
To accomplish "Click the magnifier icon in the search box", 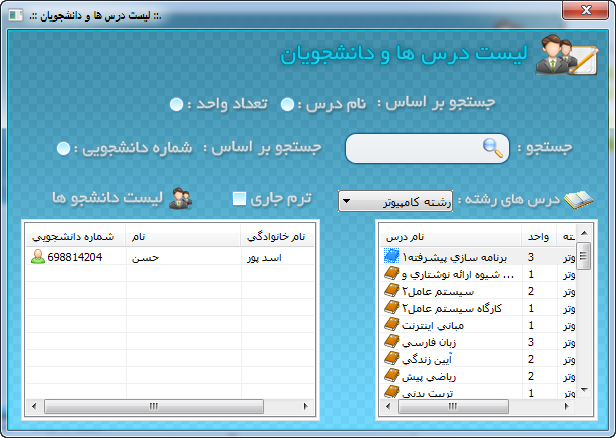I will (x=493, y=148).
